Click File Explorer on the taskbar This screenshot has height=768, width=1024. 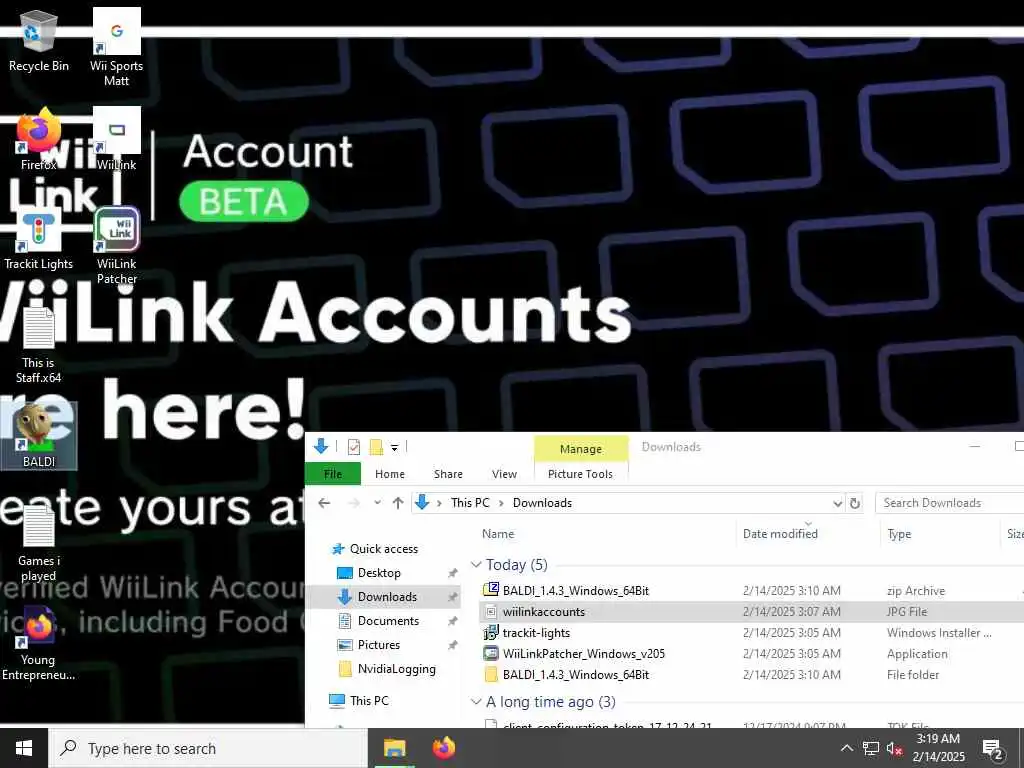tap(394, 748)
